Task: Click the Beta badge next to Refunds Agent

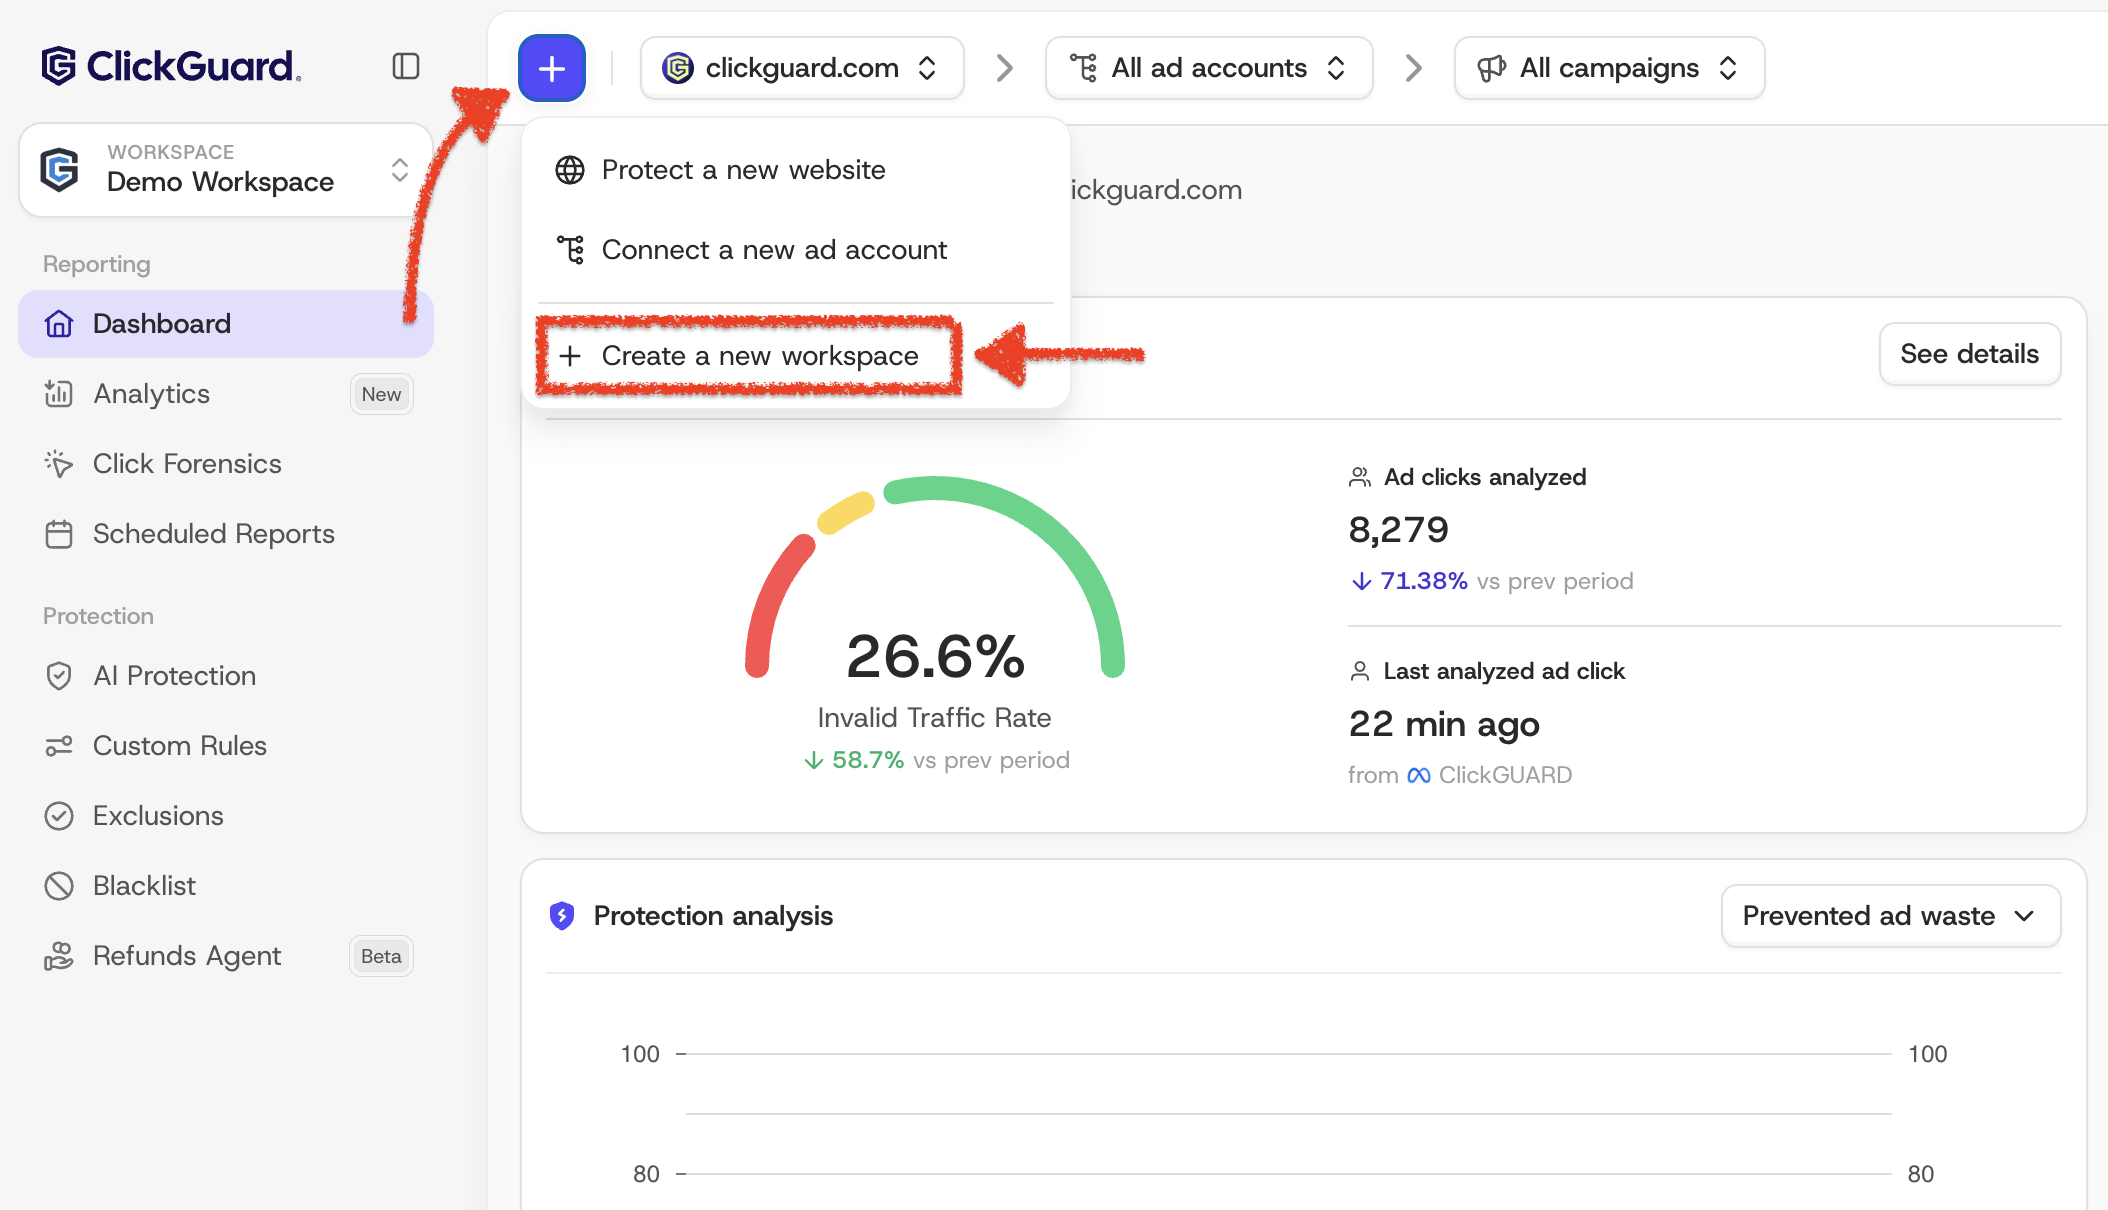Action: (x=381, y=956)
